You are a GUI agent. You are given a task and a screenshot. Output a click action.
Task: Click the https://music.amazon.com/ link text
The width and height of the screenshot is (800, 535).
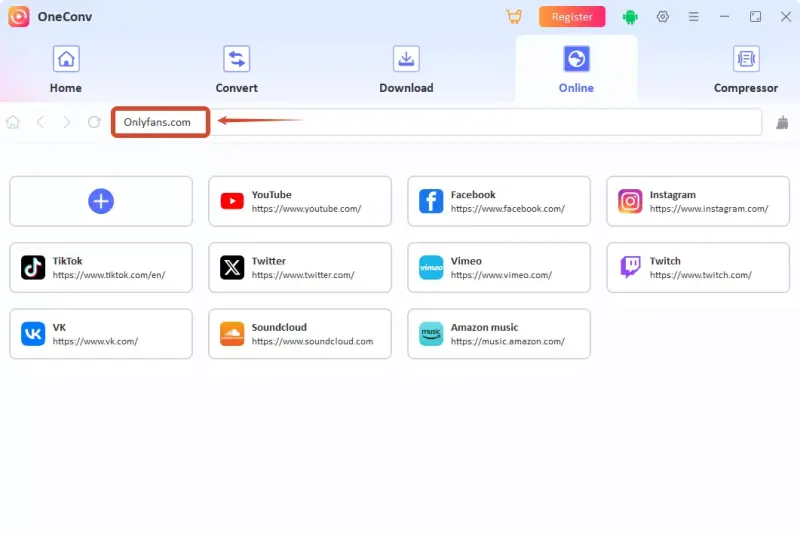click(508, 341)
